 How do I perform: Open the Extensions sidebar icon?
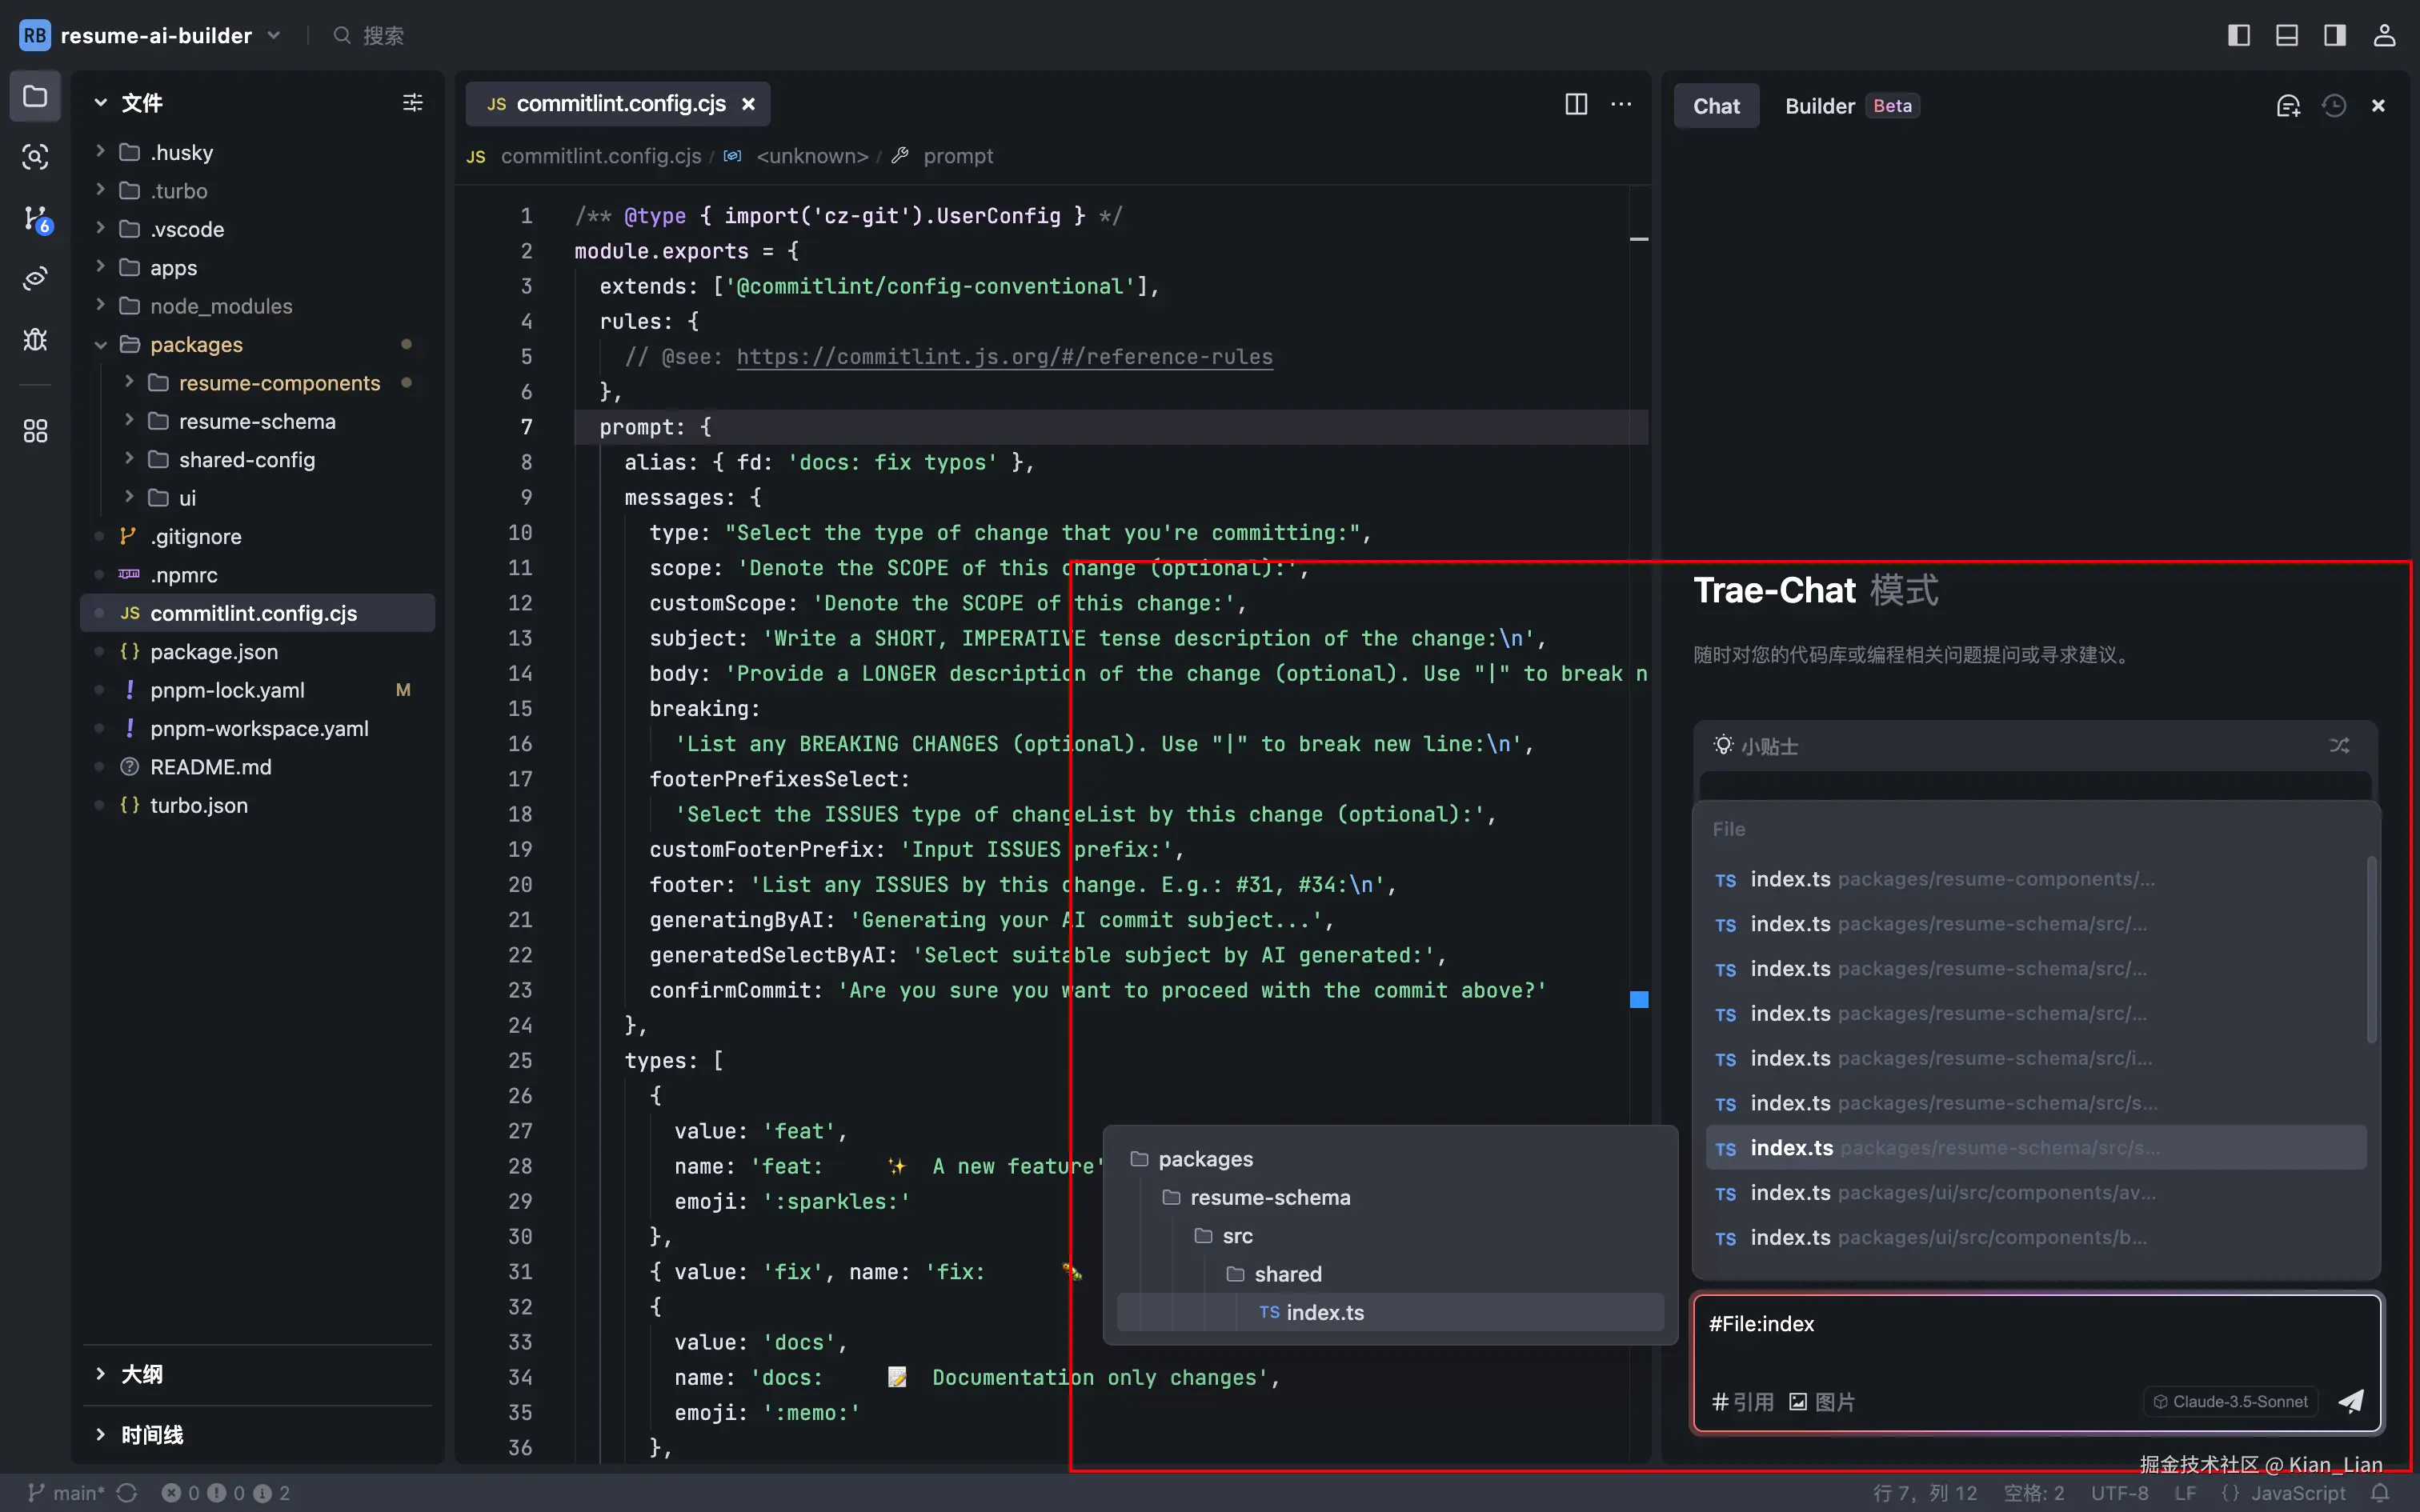point(36,431)
